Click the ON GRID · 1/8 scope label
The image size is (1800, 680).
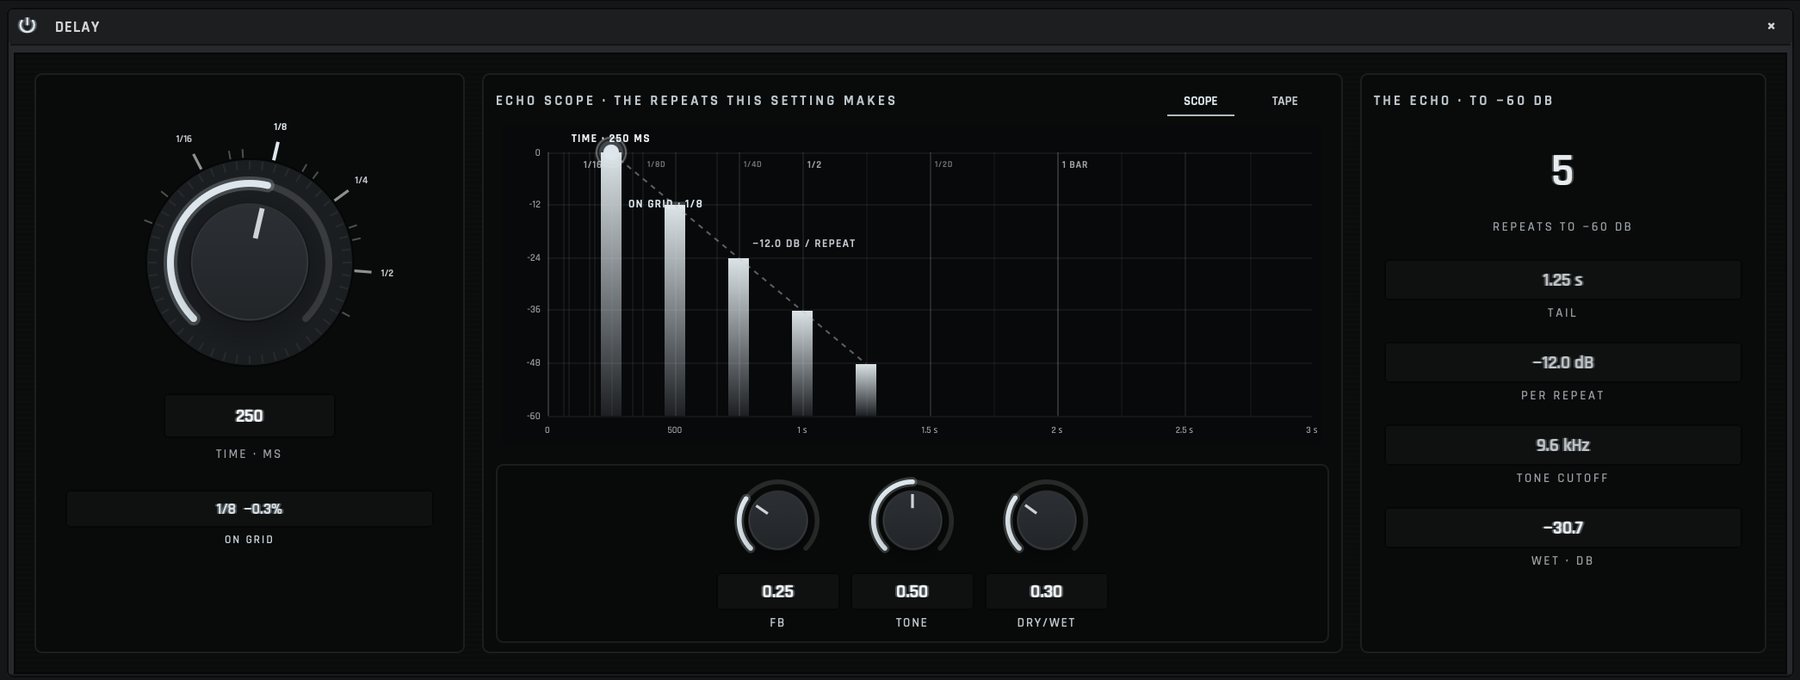(x=665, y=204)
